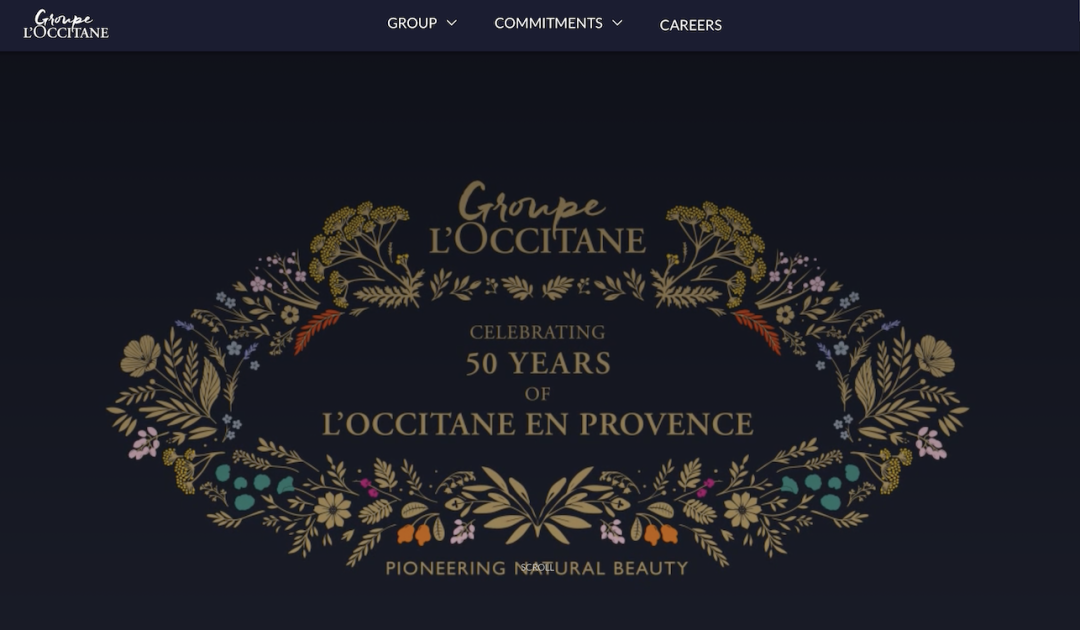Click the gold Groupe L'Occitane banner logo
The height and width of the screenshot is (630, 1080).
(x=538, y=218)
